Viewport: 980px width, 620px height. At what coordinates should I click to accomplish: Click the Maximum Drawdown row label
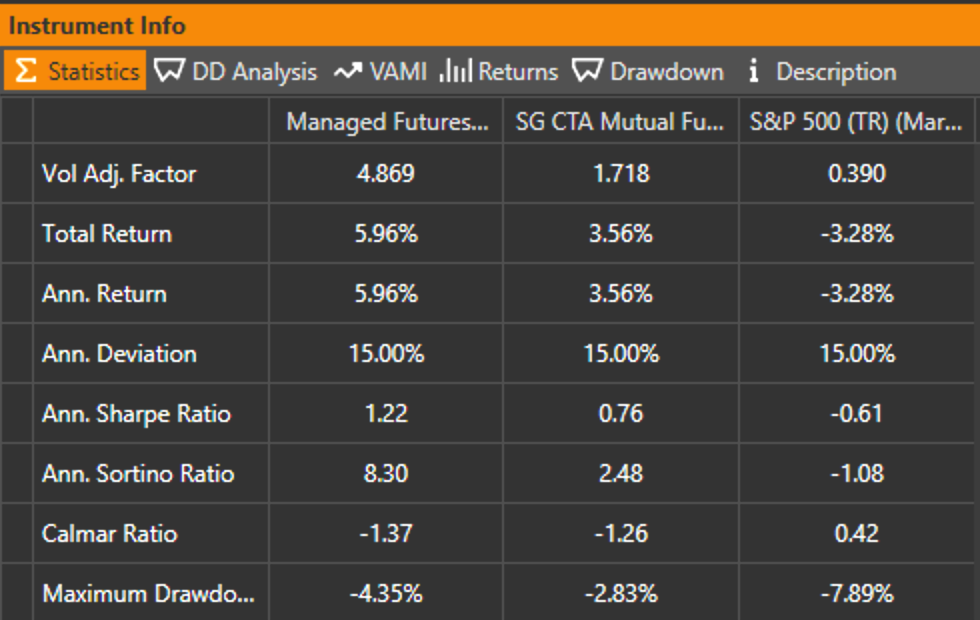point(148,594)
